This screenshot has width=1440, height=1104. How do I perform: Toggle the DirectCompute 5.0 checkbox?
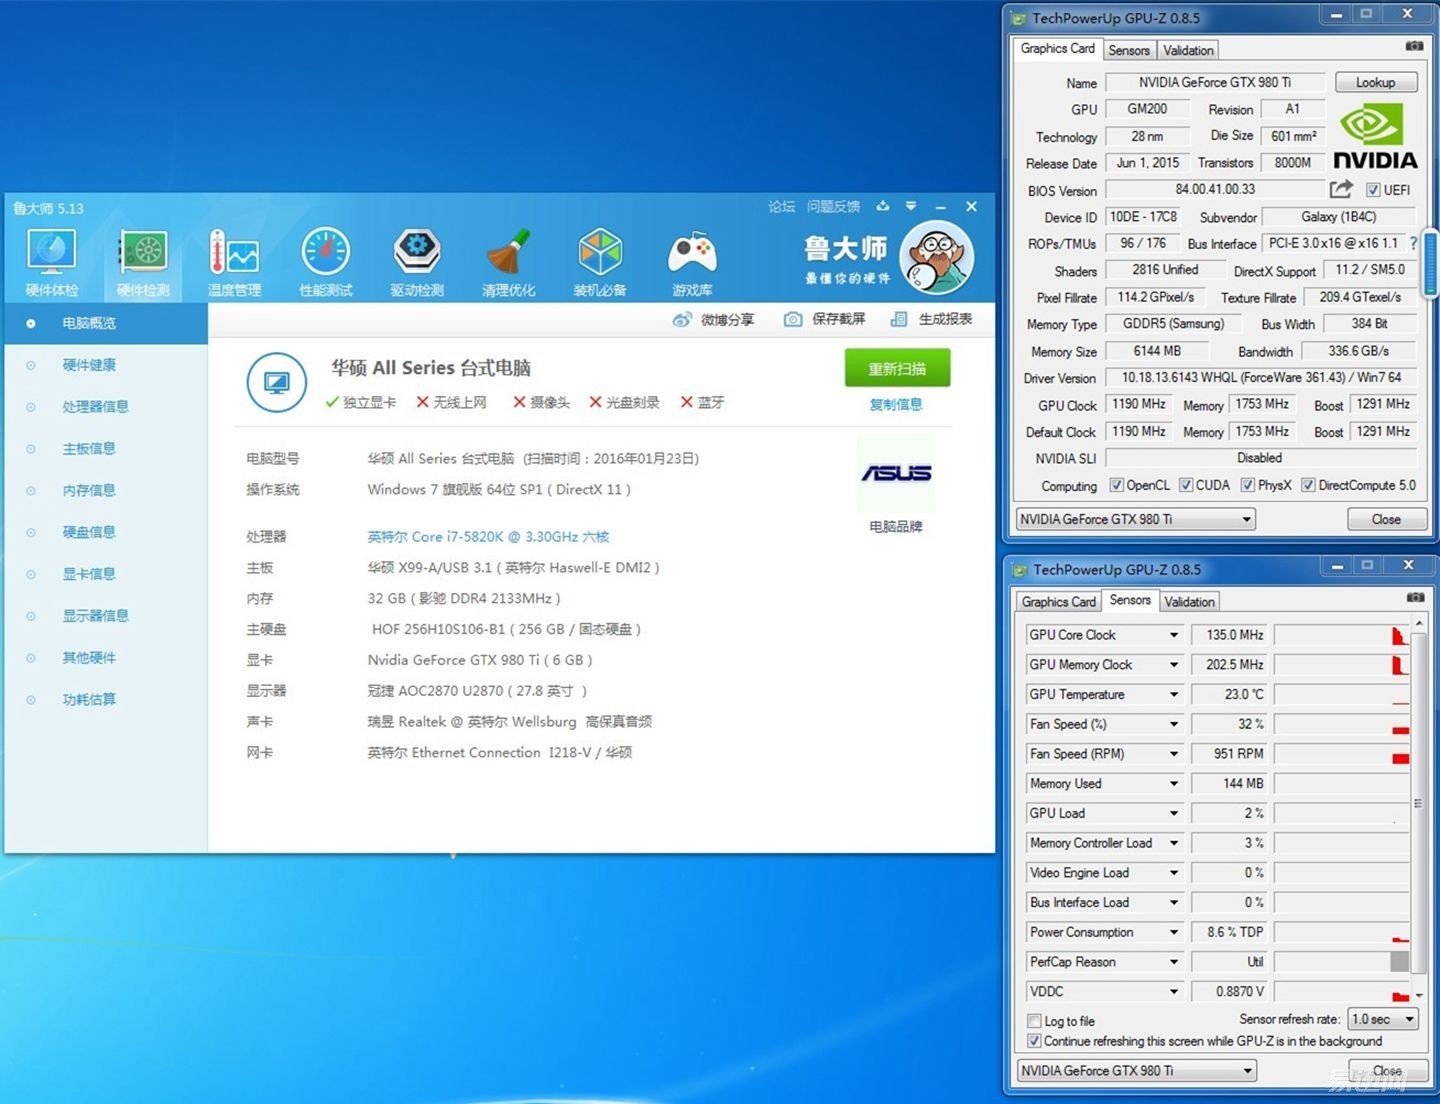click(x=1308, y=485)
